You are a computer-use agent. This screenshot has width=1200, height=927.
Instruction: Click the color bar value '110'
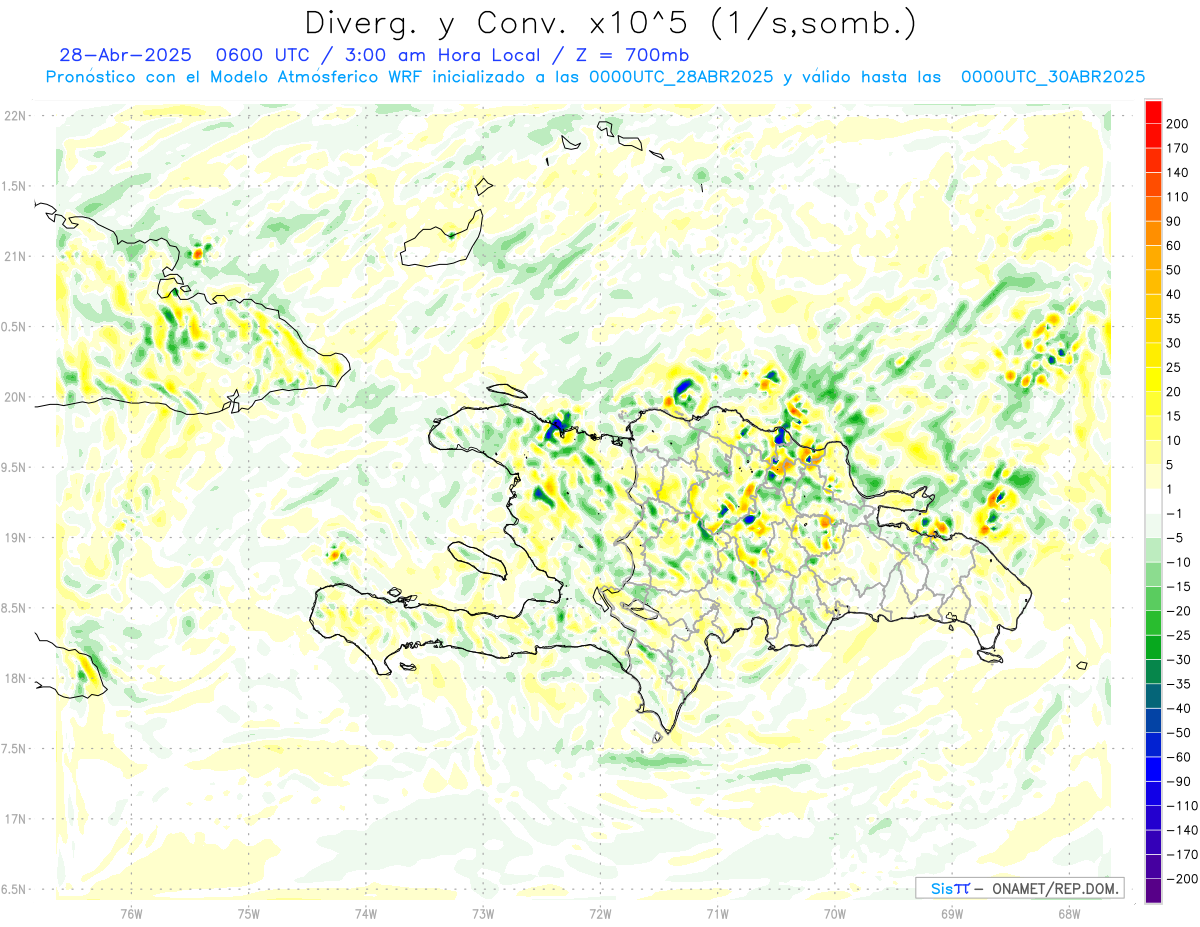pos(1177,197)
